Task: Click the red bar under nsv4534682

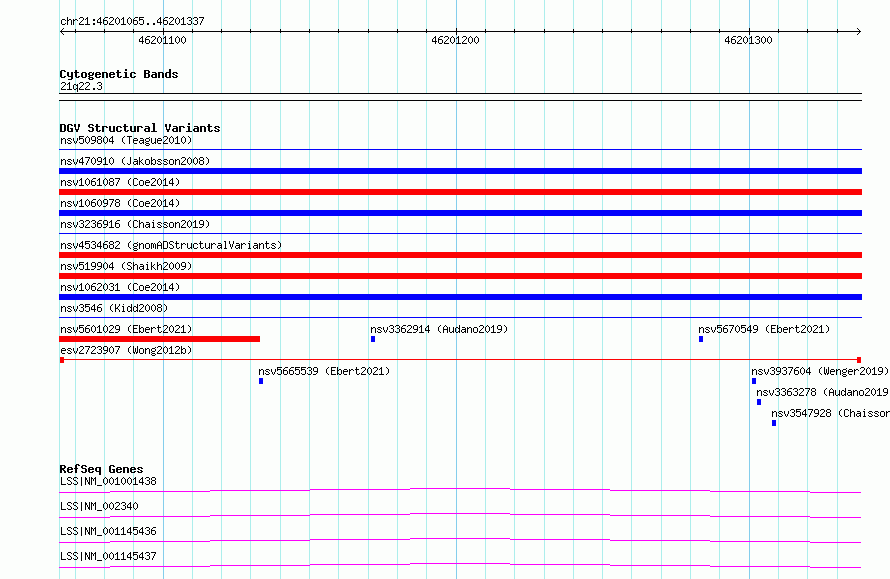Action: click(460, 255)
